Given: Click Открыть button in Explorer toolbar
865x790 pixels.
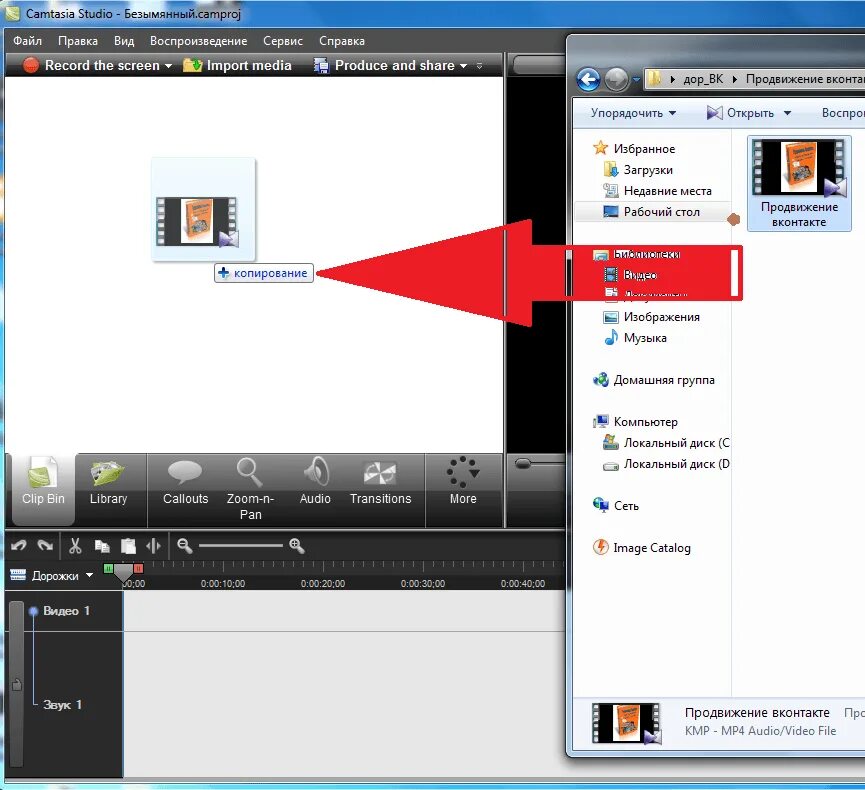Looking at the screenshot, I should click(740, 113).
